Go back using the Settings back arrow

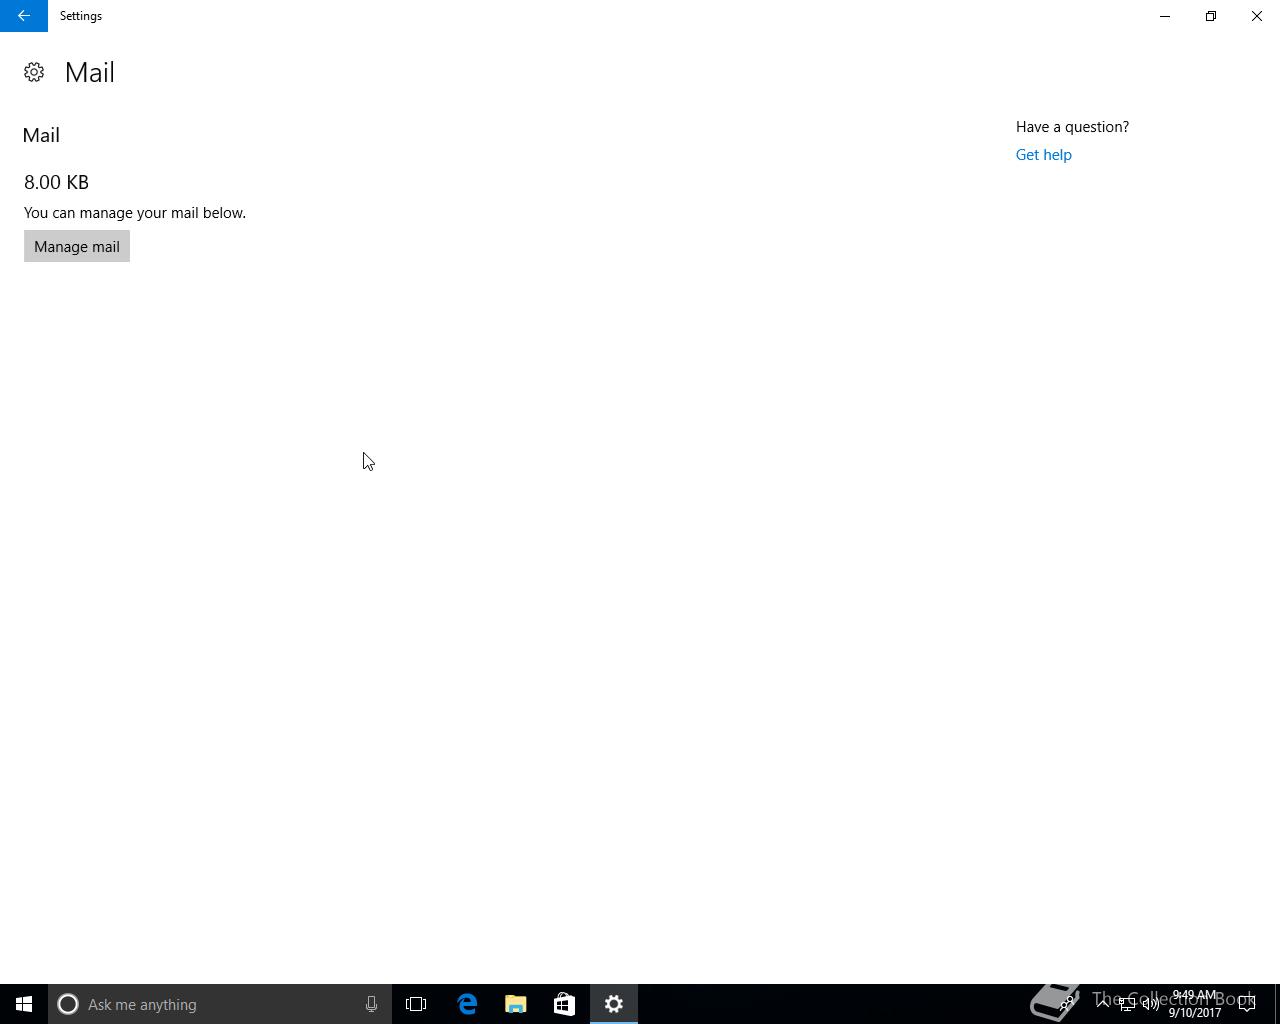(24, 16)
